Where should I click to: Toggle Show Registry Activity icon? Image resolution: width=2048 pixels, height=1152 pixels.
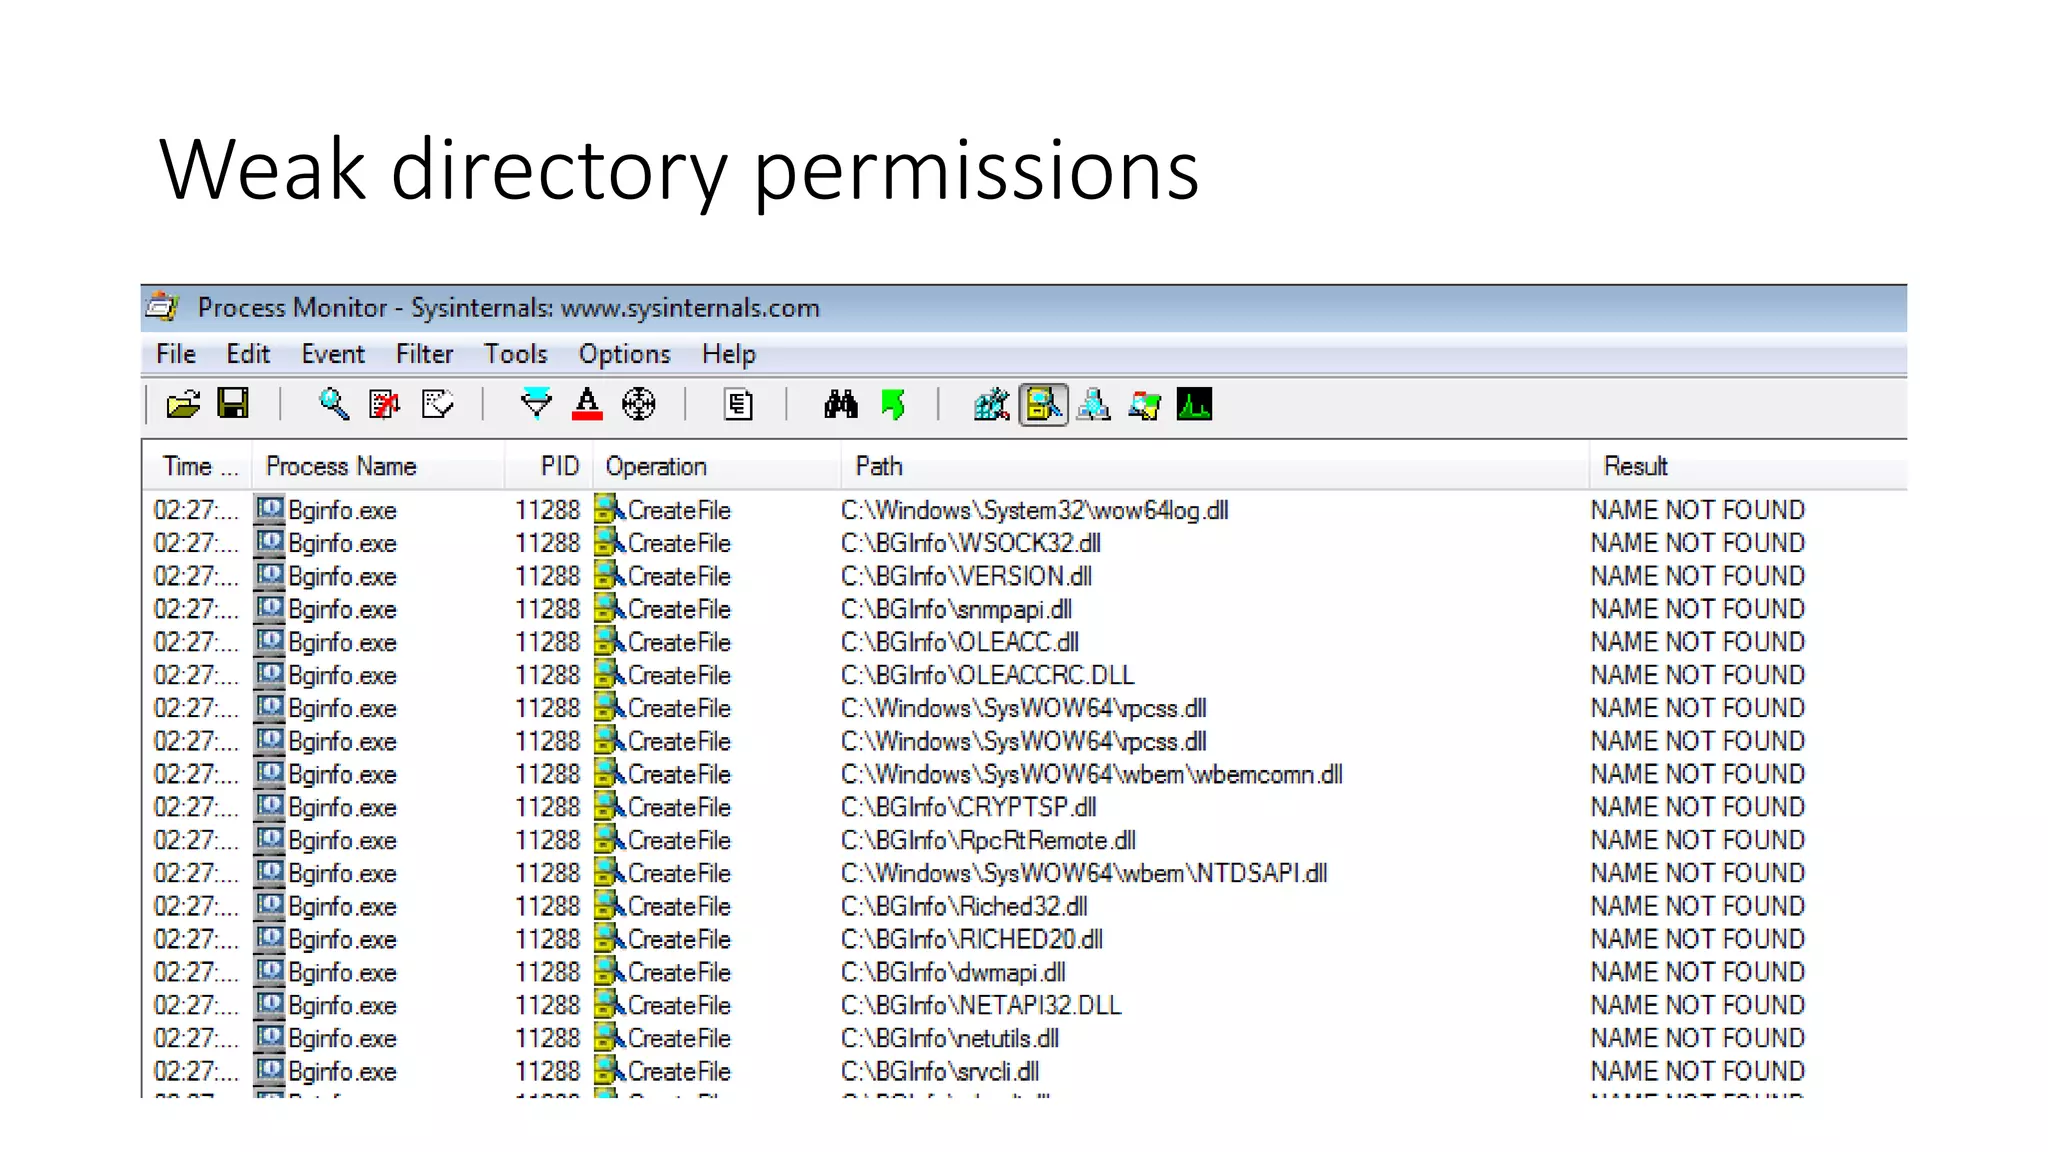(992, 405)
